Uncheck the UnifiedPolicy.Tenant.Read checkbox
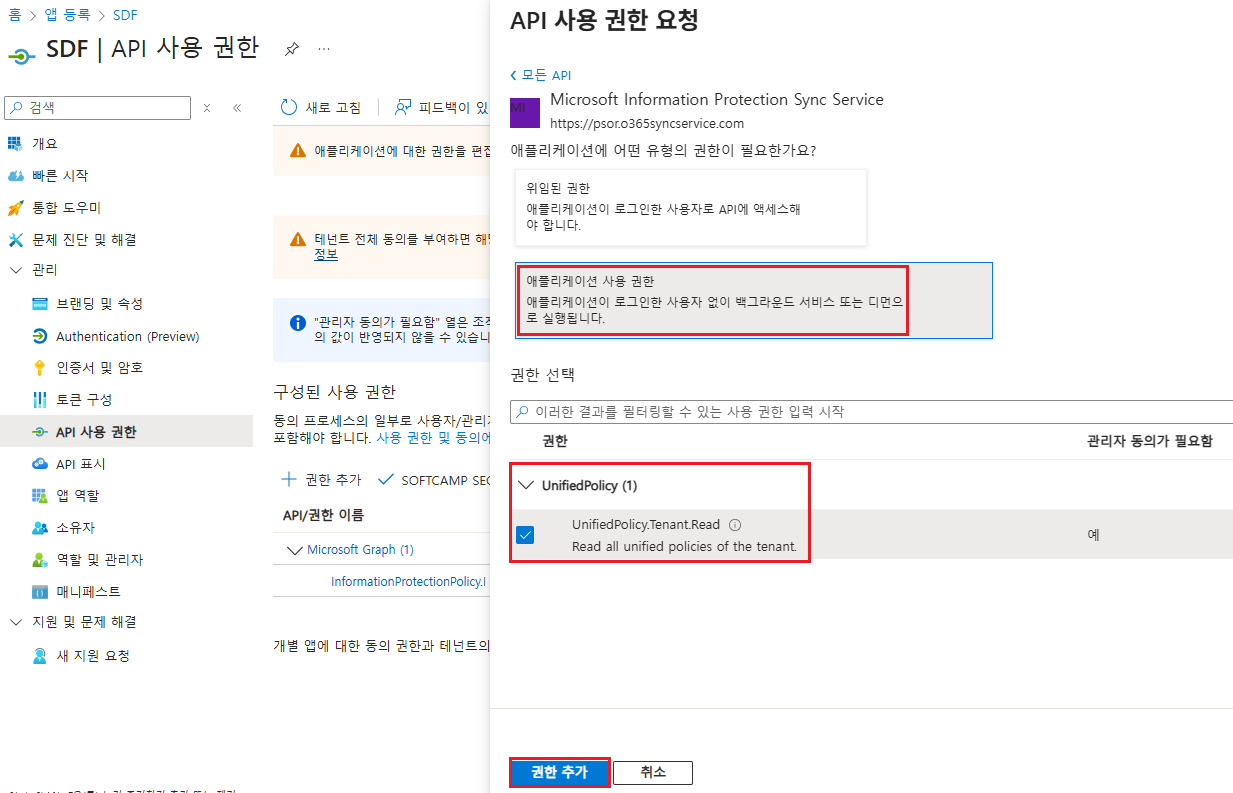Screen dimensions: 1233x793 [525, 535]
